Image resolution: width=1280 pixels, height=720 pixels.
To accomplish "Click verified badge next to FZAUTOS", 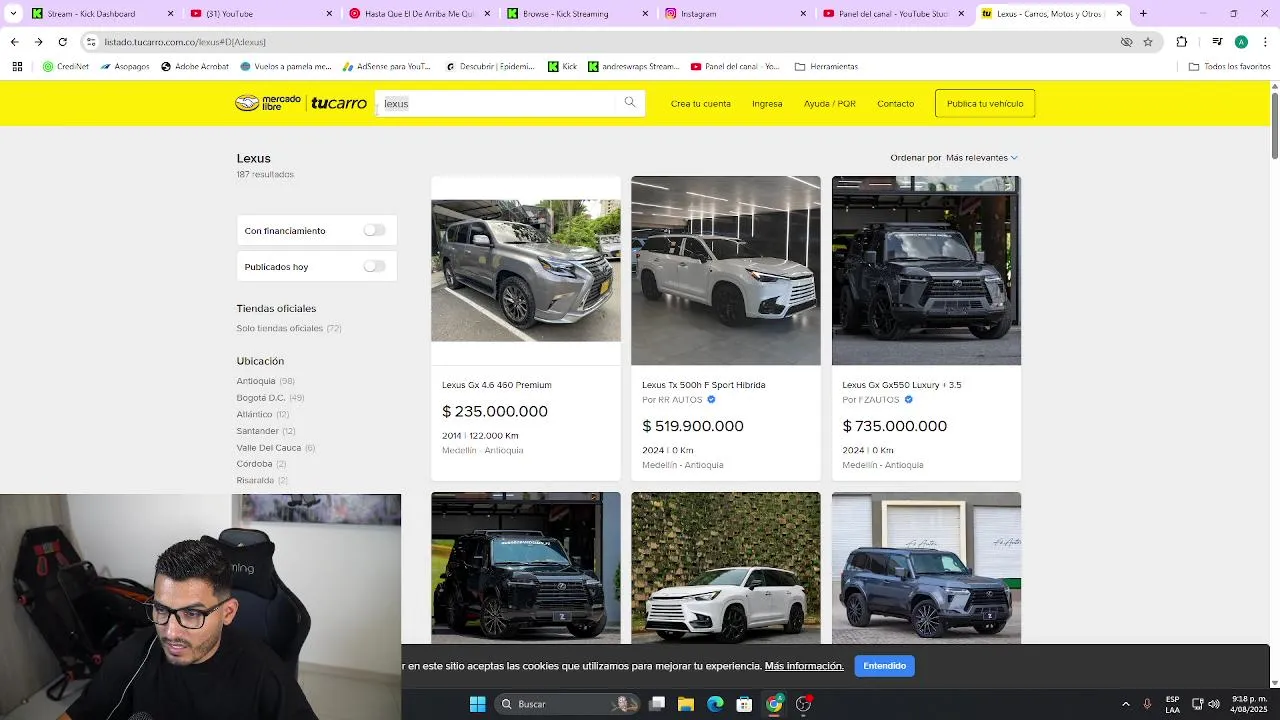I will (908, 399).
